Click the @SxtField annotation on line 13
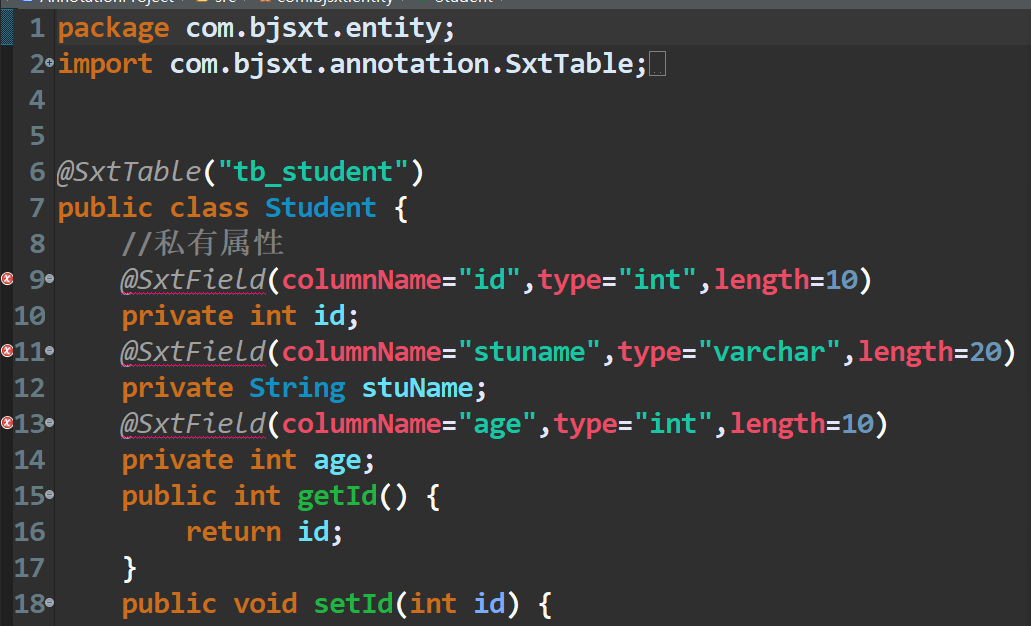 click(193, 423)
